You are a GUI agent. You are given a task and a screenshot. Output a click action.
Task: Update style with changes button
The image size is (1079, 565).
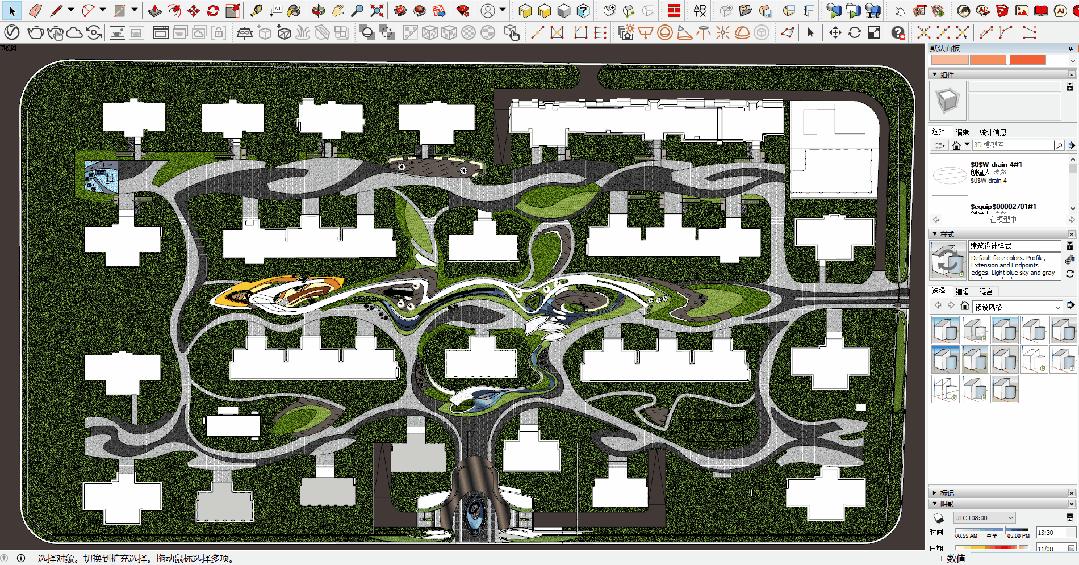1070,274
